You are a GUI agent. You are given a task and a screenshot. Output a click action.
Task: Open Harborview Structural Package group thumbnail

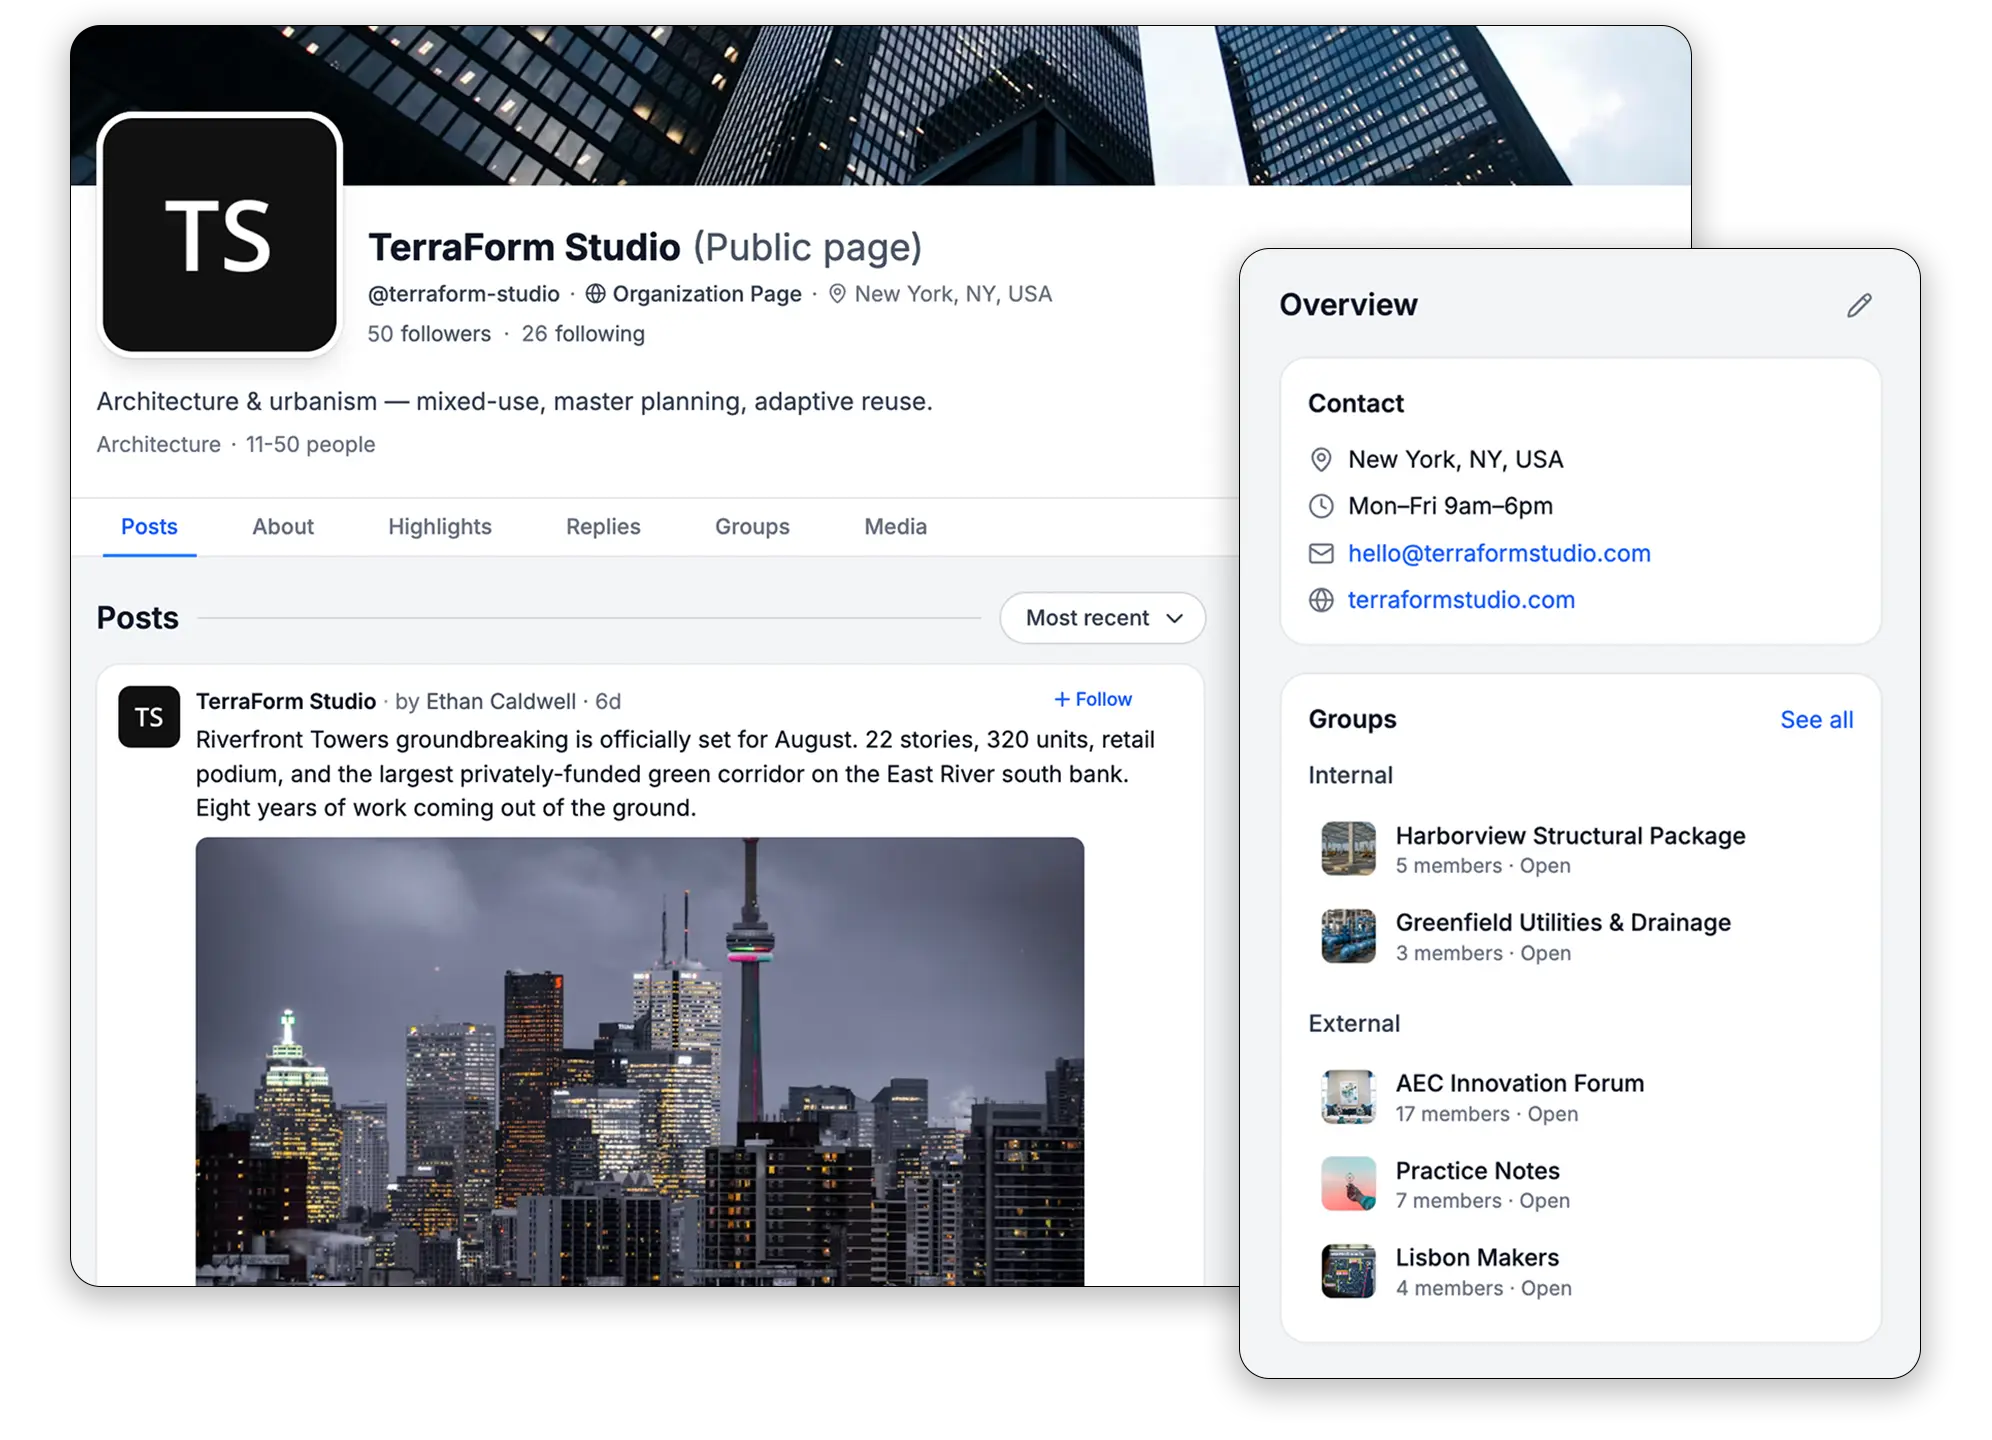point(1348,848)
